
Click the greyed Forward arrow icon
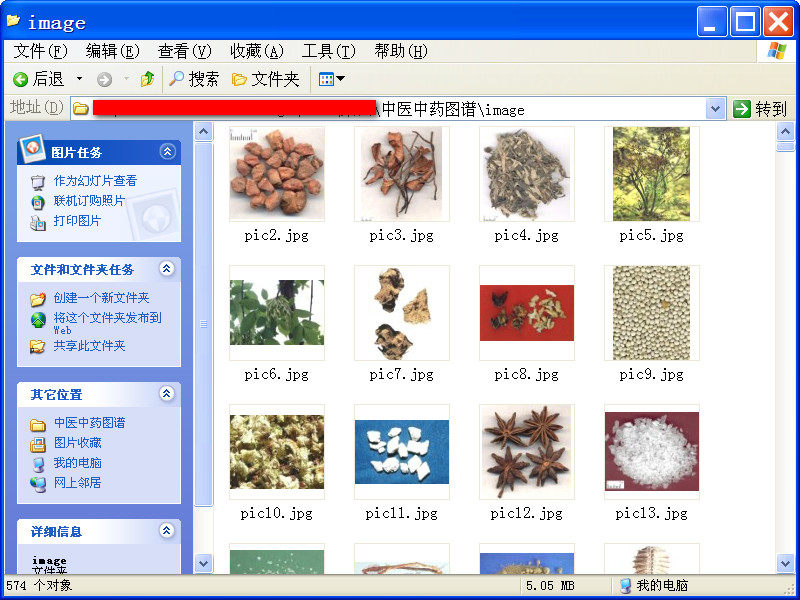tap(105, 79)
